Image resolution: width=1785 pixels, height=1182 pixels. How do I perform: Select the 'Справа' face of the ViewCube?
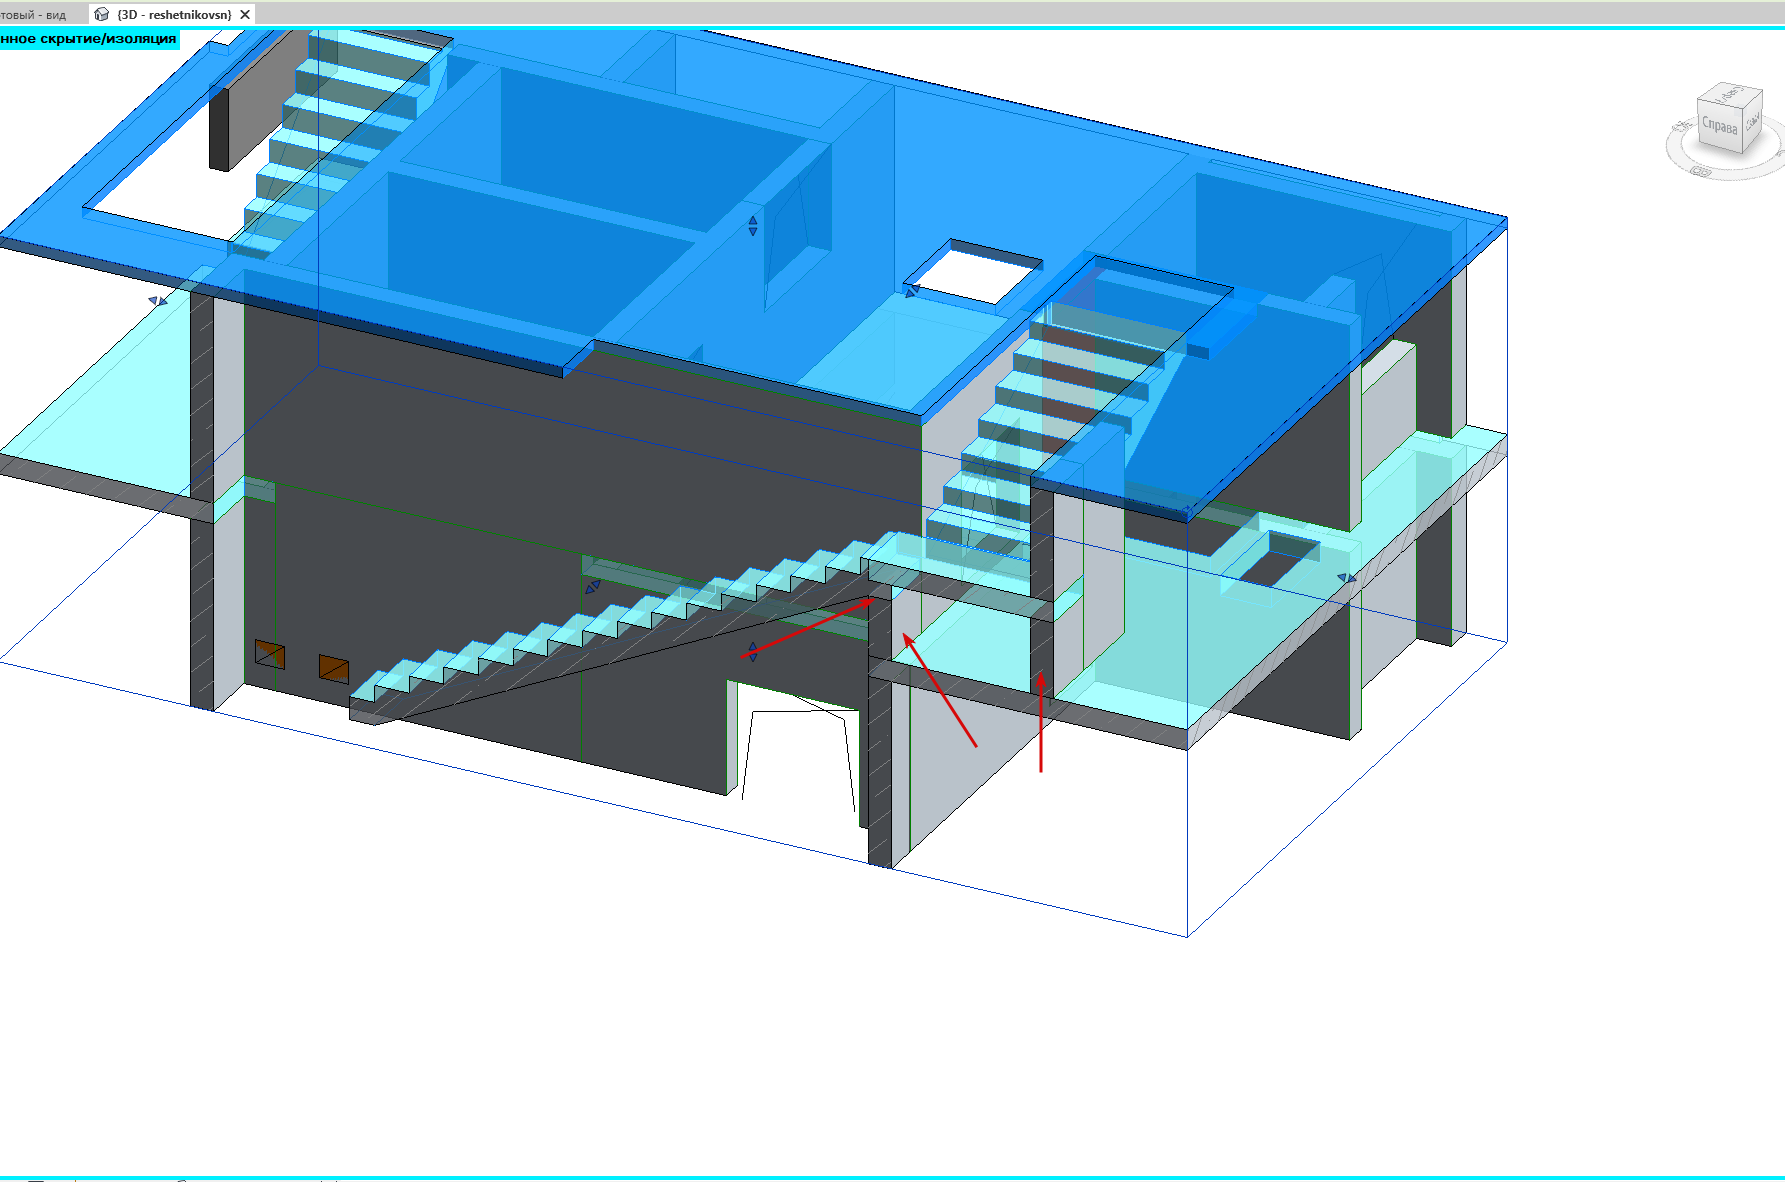(1719, 127)
